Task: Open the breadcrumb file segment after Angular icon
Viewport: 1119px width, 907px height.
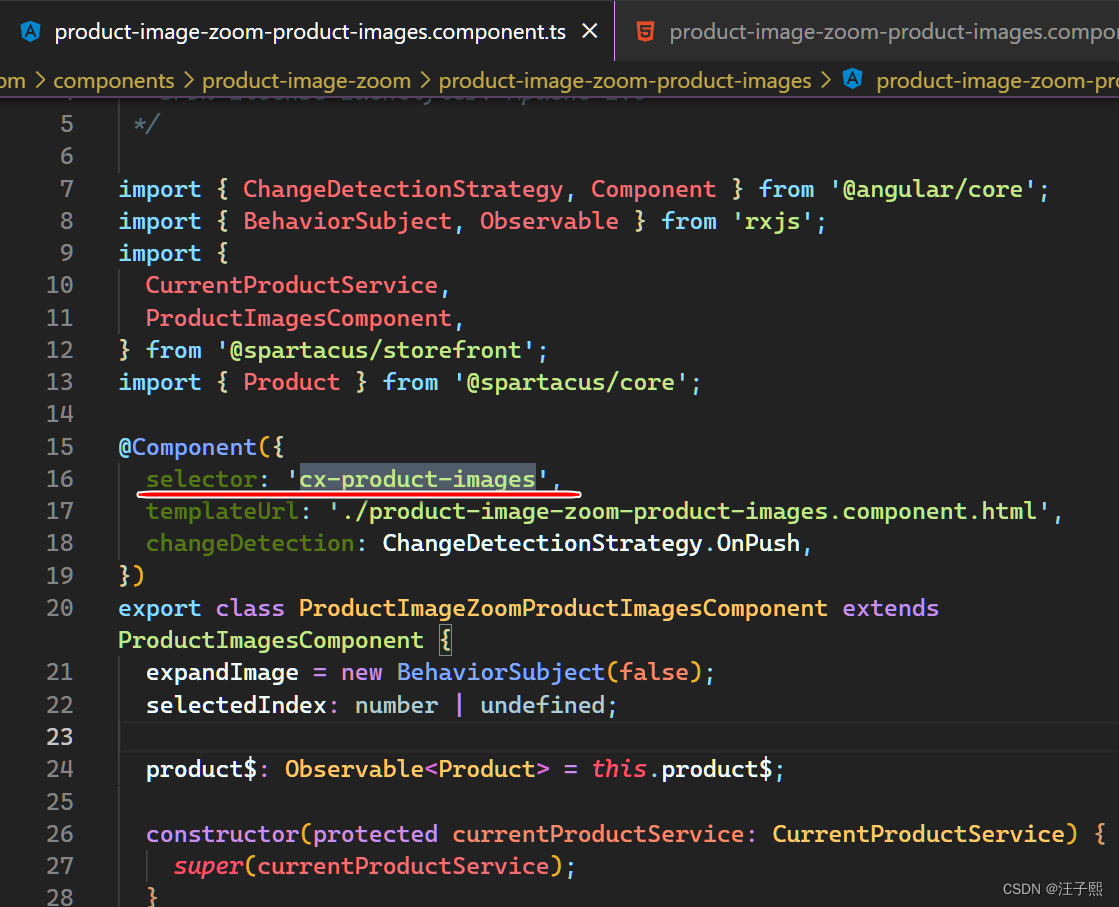Action: (x=997, y=81)
